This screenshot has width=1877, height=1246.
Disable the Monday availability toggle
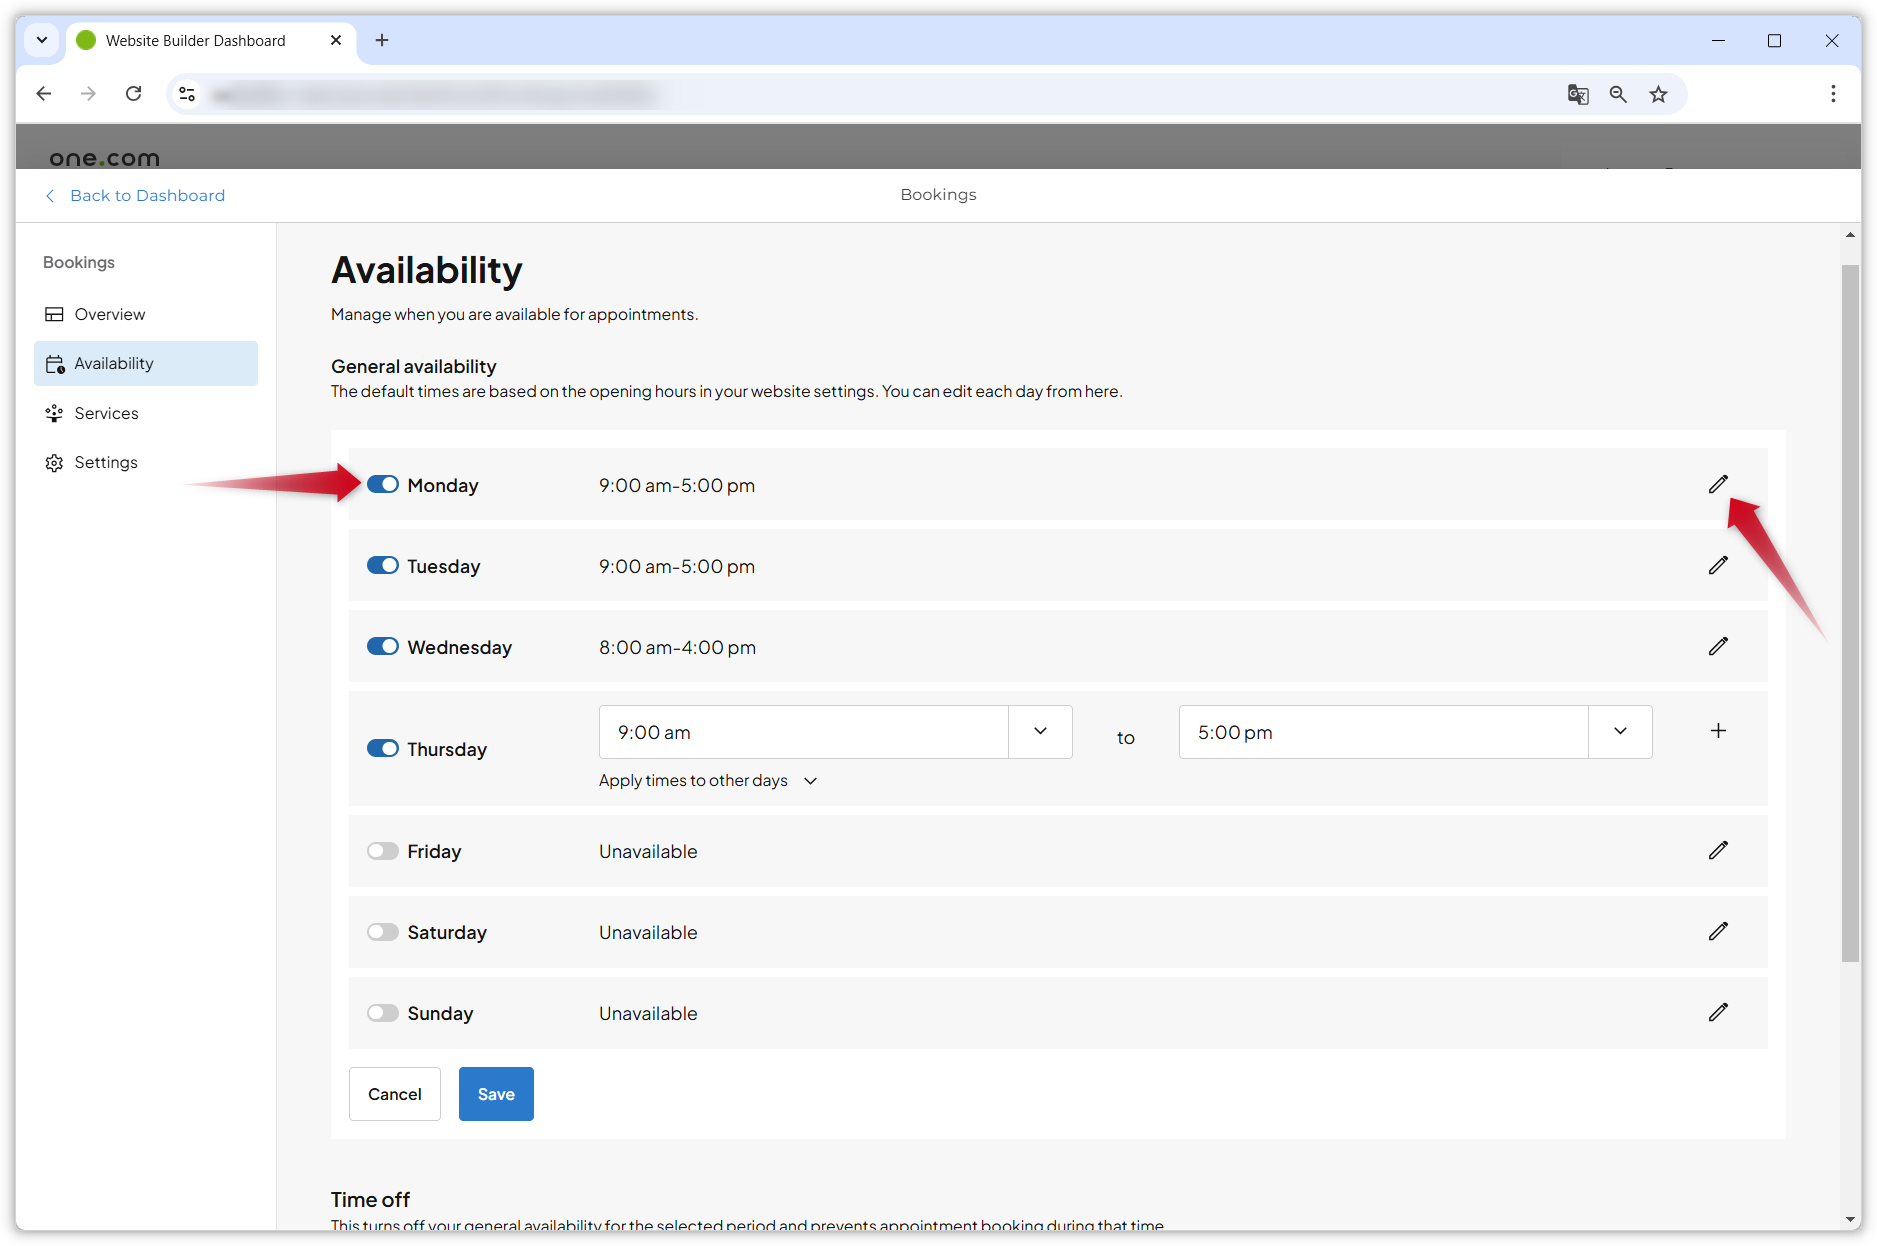383,485
